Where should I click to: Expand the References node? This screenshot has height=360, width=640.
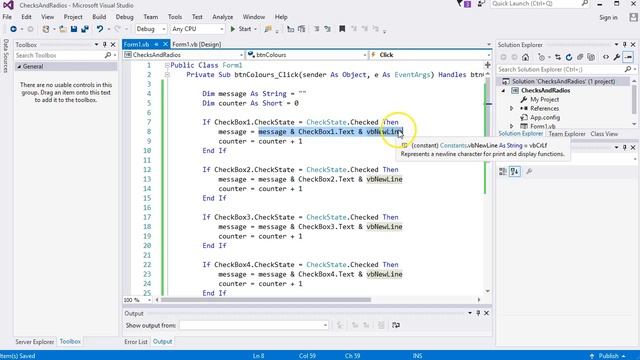tap(512, 109)
